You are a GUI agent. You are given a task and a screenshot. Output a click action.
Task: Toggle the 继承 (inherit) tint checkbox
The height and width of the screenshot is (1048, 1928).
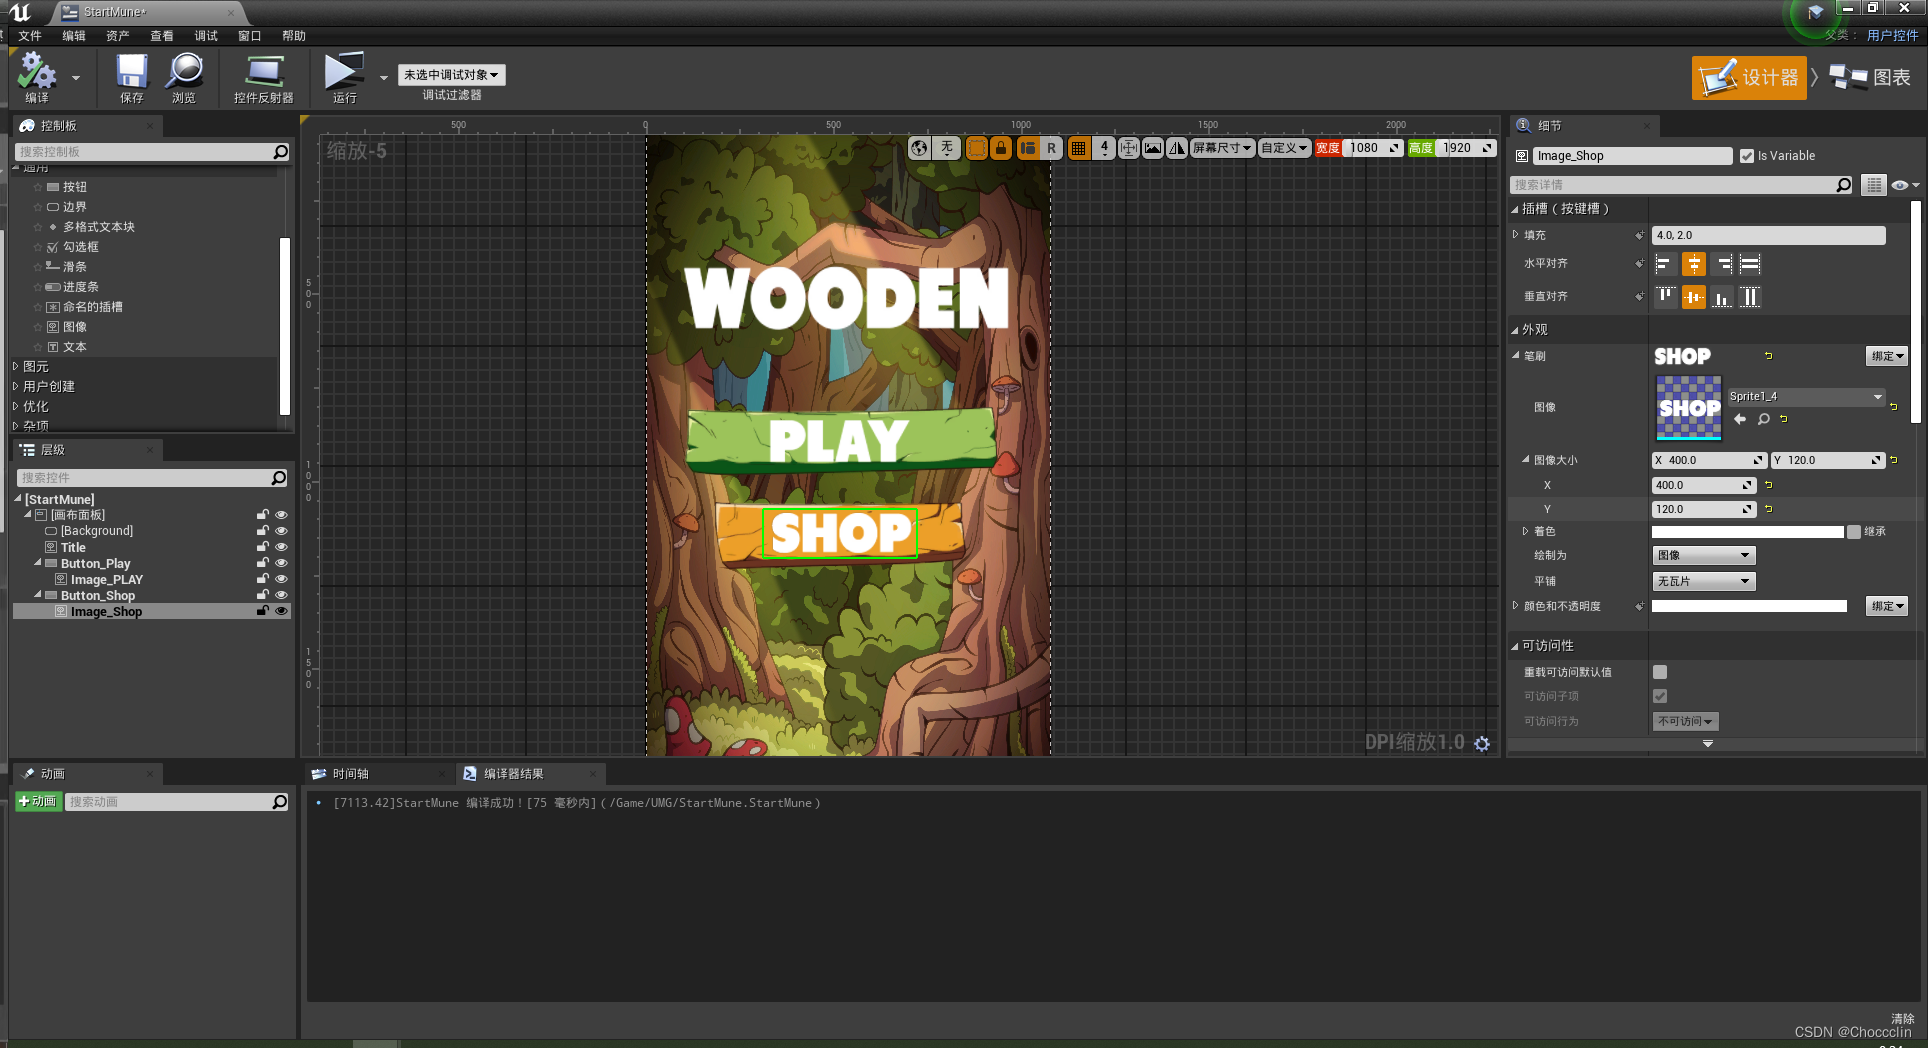click(x=1854, y=532)
